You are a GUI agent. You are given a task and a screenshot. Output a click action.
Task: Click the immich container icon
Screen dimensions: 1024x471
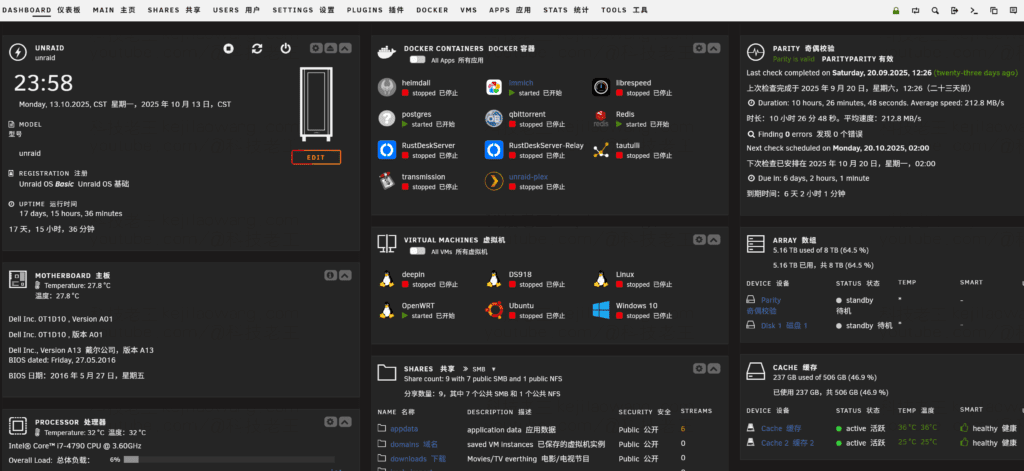(494, 87)
